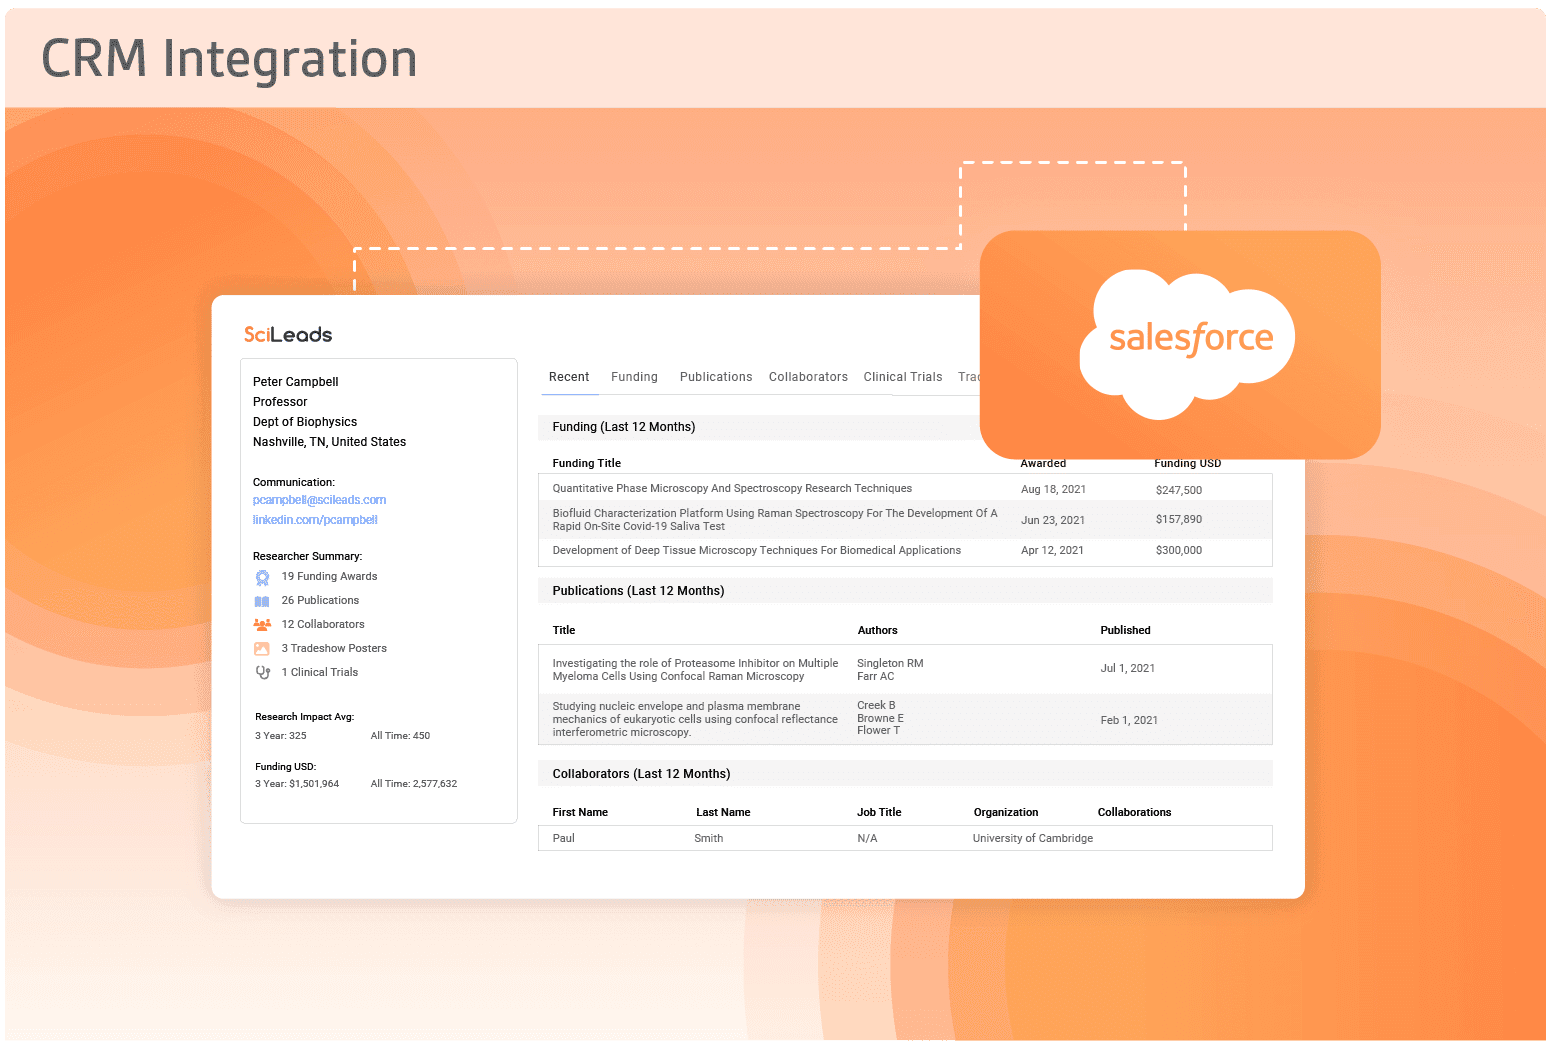Click 1 Clinical Trials summary
This screenshot has width=1550, height=1047.
(x=319, y=672)
